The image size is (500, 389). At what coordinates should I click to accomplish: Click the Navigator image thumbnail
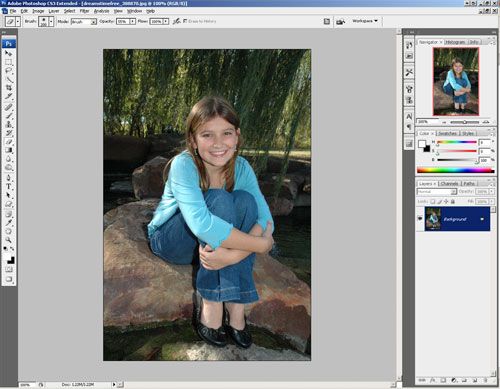(456, 82)
